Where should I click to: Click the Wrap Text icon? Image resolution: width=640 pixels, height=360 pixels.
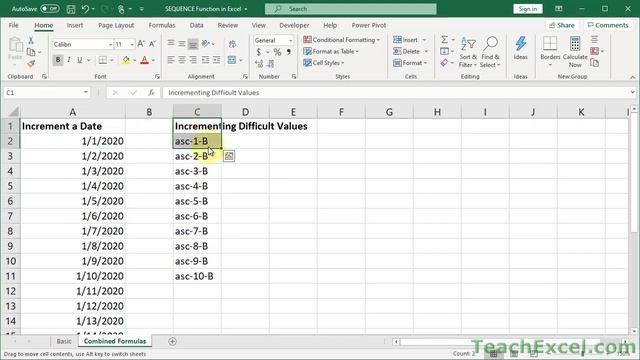(232, 44)
